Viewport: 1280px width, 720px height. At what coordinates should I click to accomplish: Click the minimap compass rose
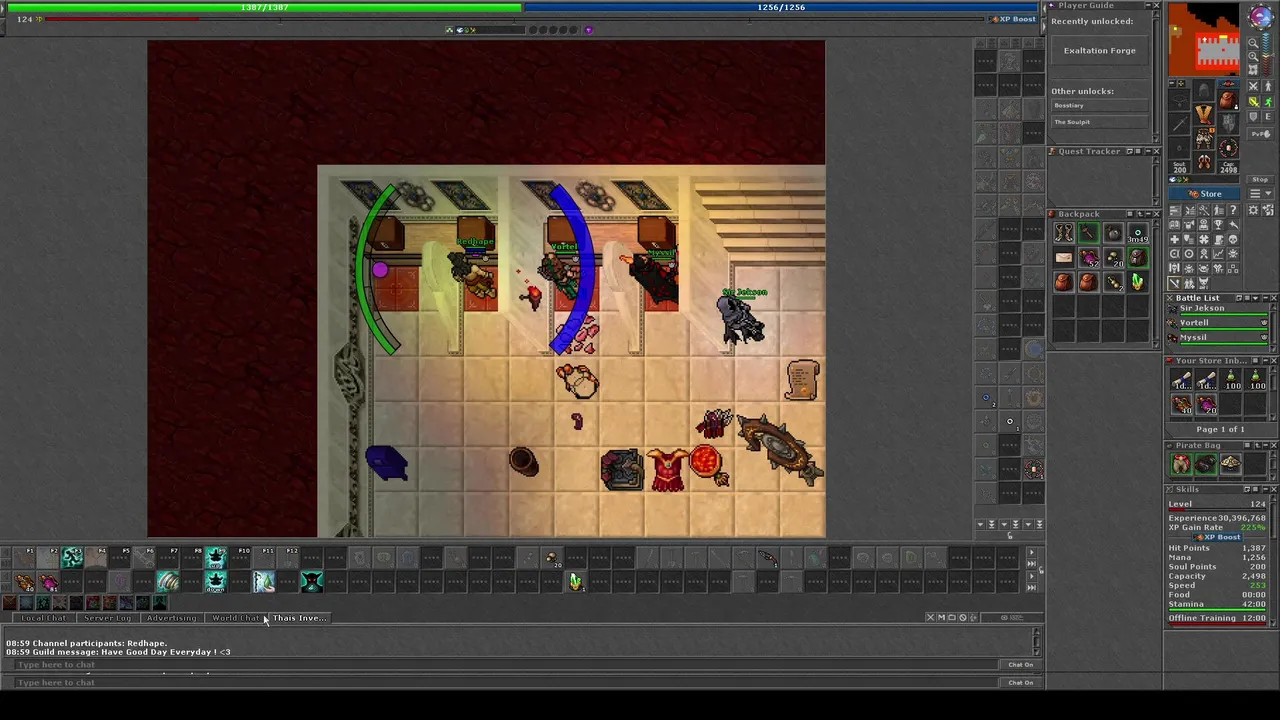[1261, 16]
